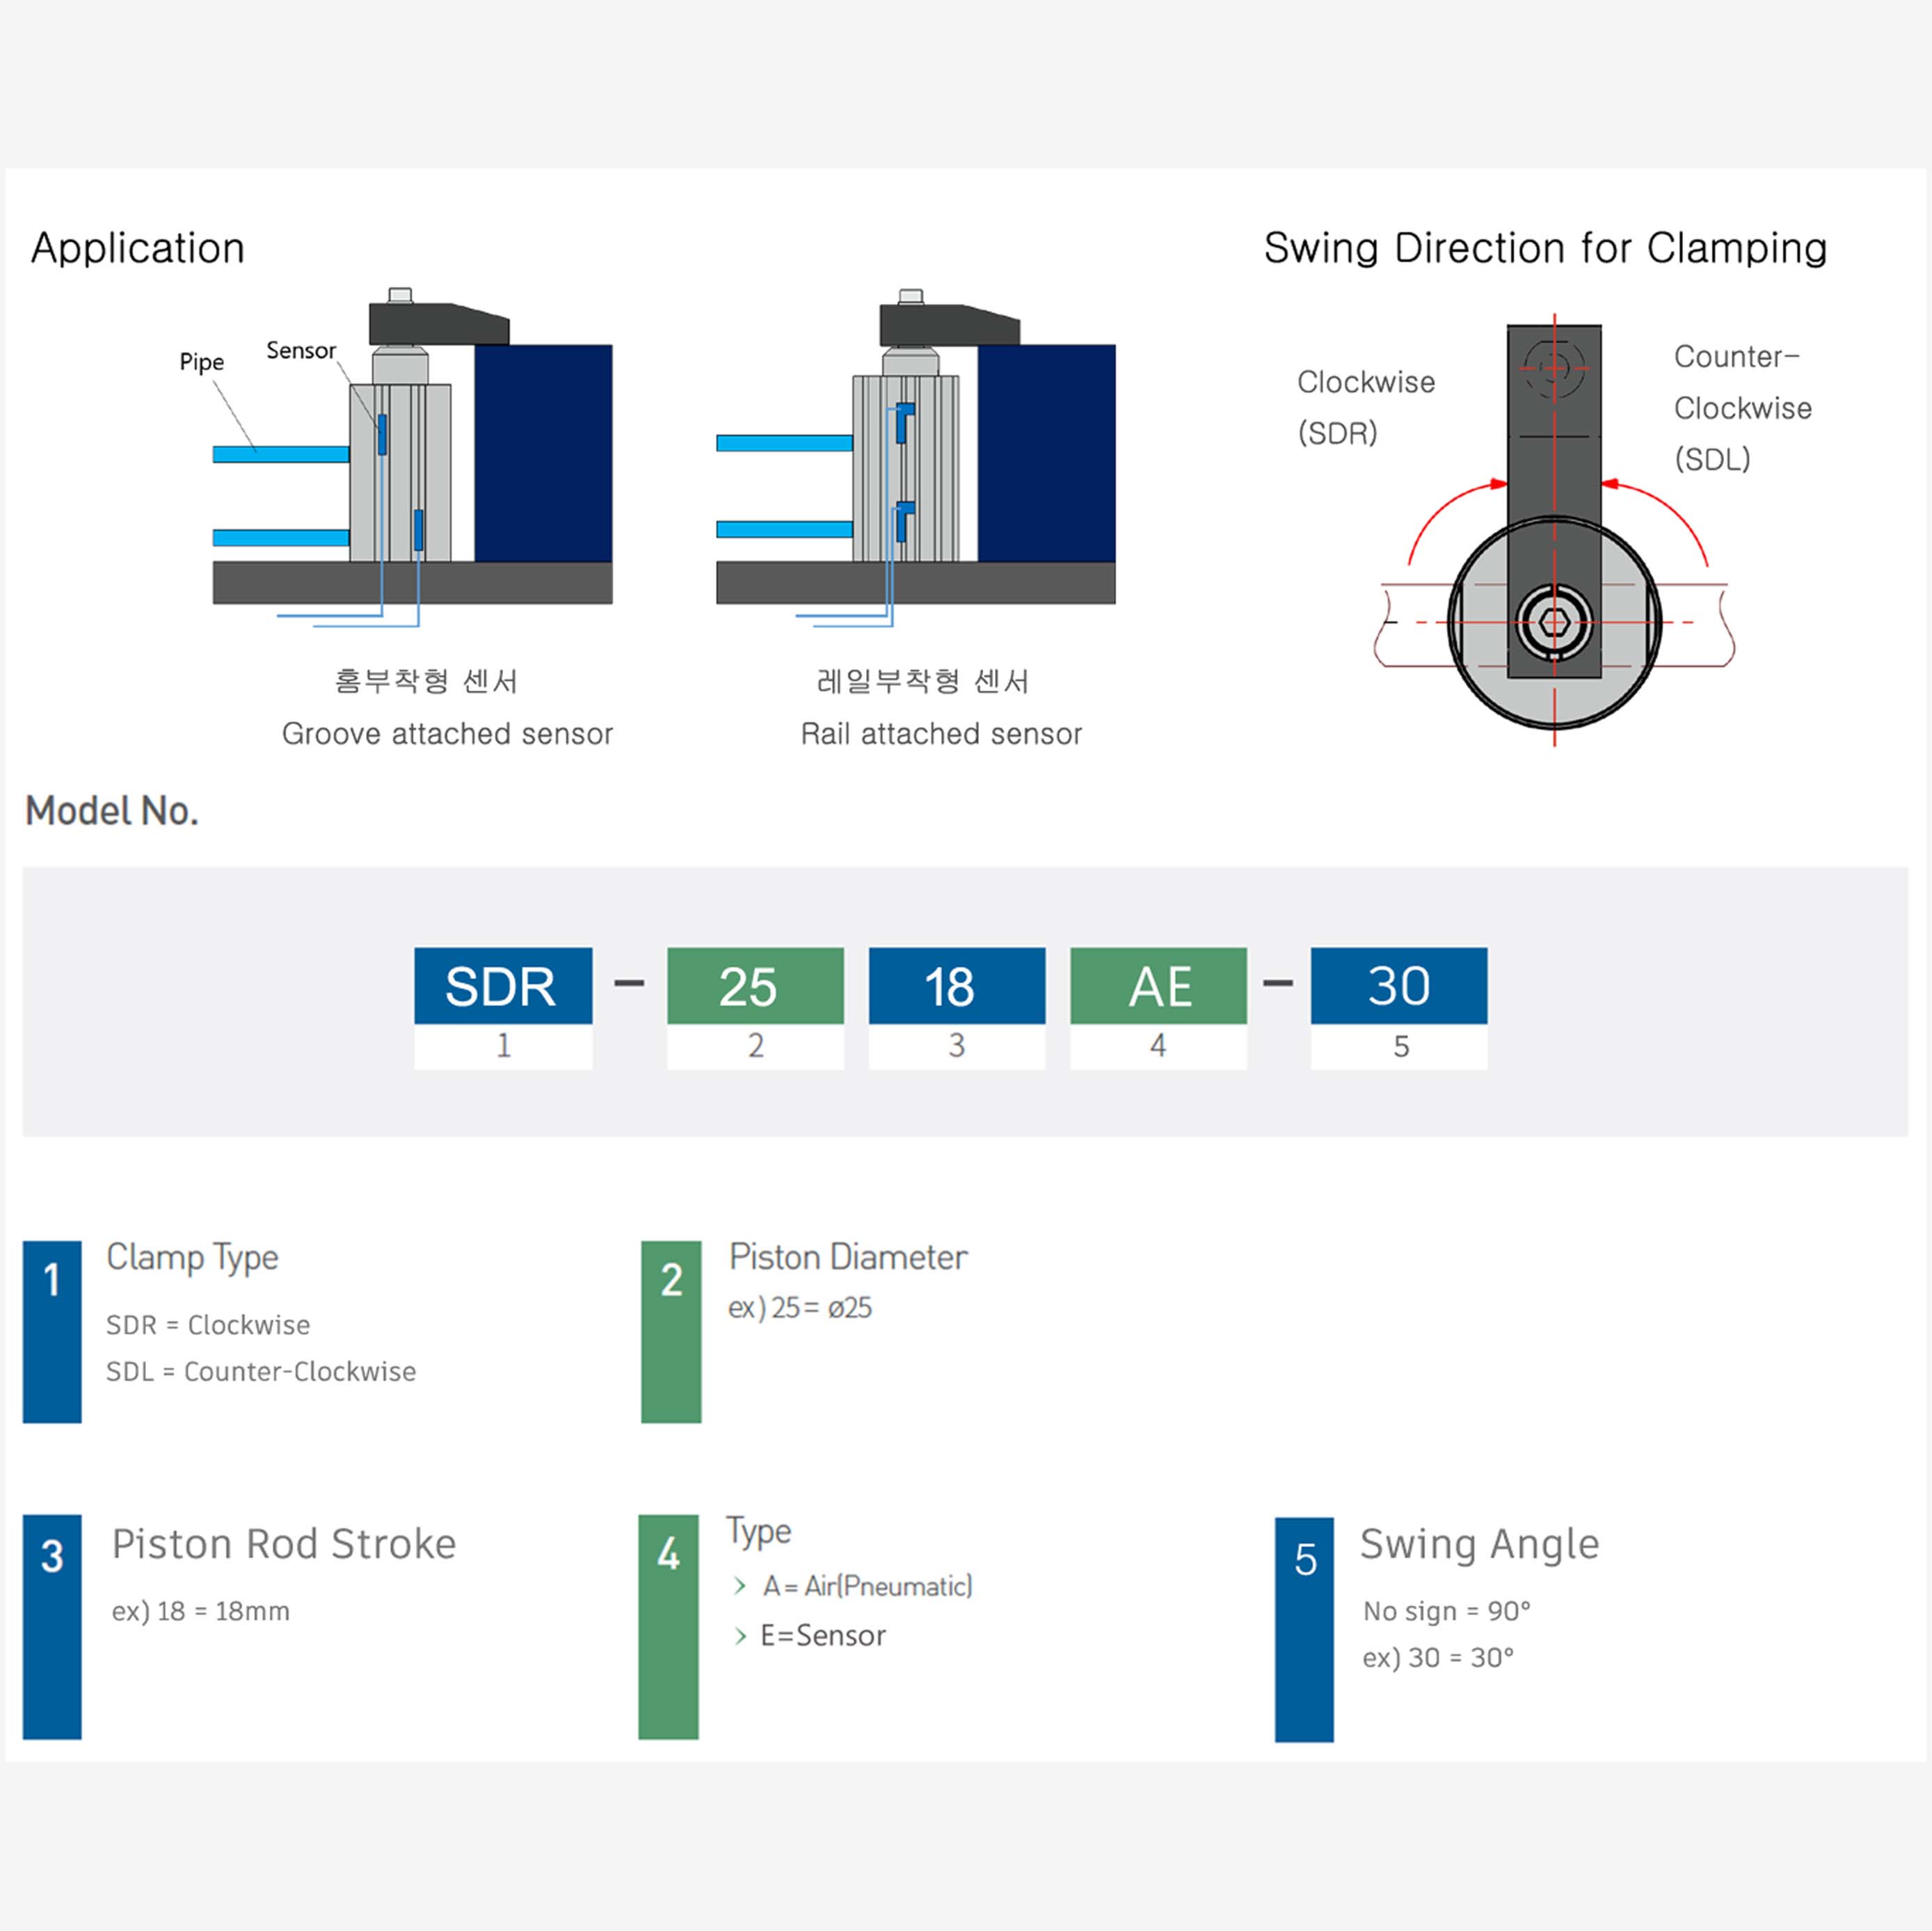Screen dimensions: 1932x1931
Task: Click the Swing Direction for Clamping heading
Action: tap(1545, 248)
